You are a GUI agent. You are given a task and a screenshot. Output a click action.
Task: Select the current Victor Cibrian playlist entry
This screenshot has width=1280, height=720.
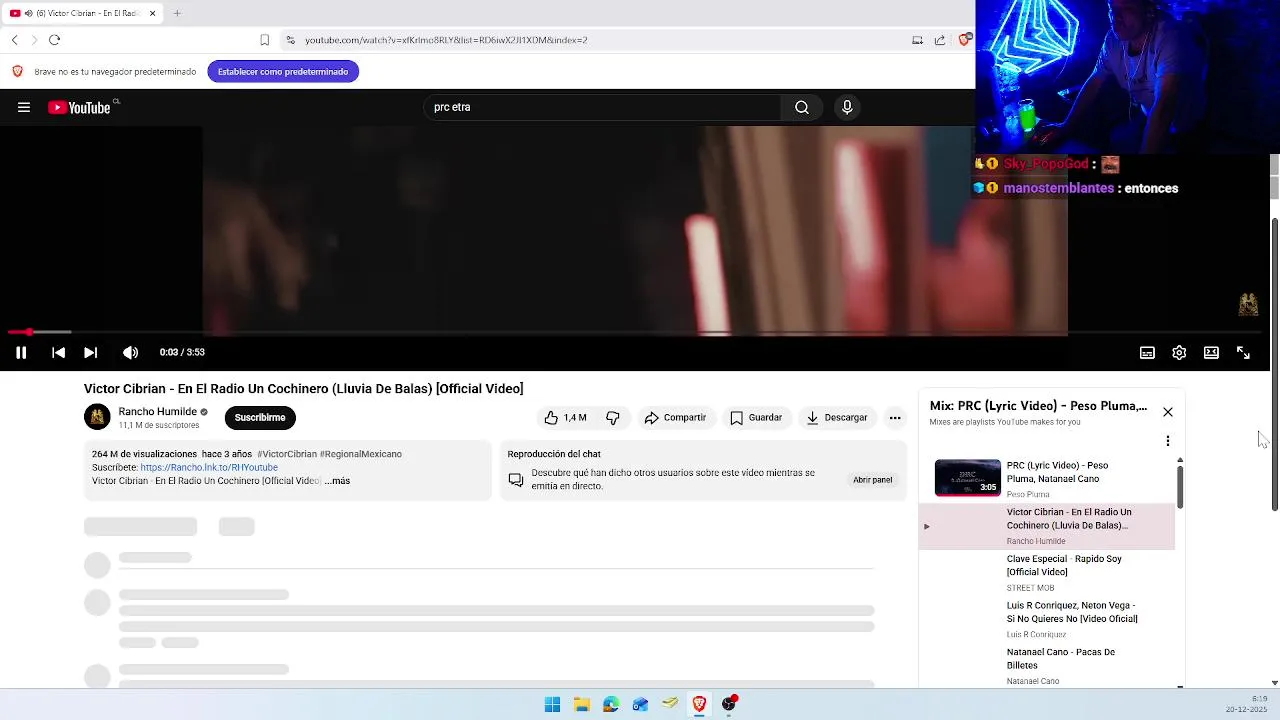[1046, 526]
